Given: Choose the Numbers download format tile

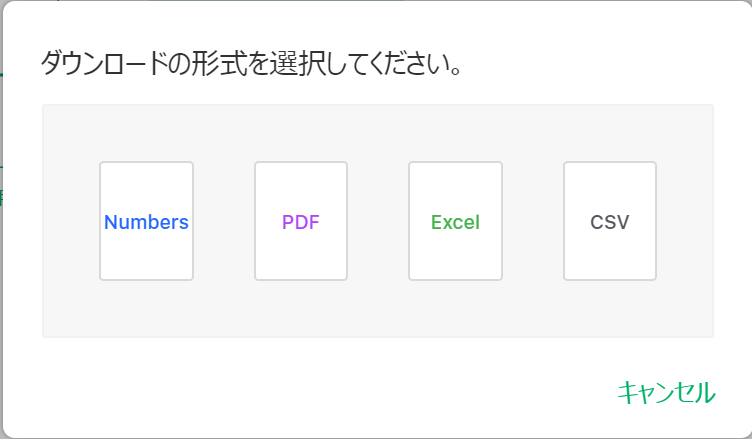Looking at the screenshot, I should 146,221.
